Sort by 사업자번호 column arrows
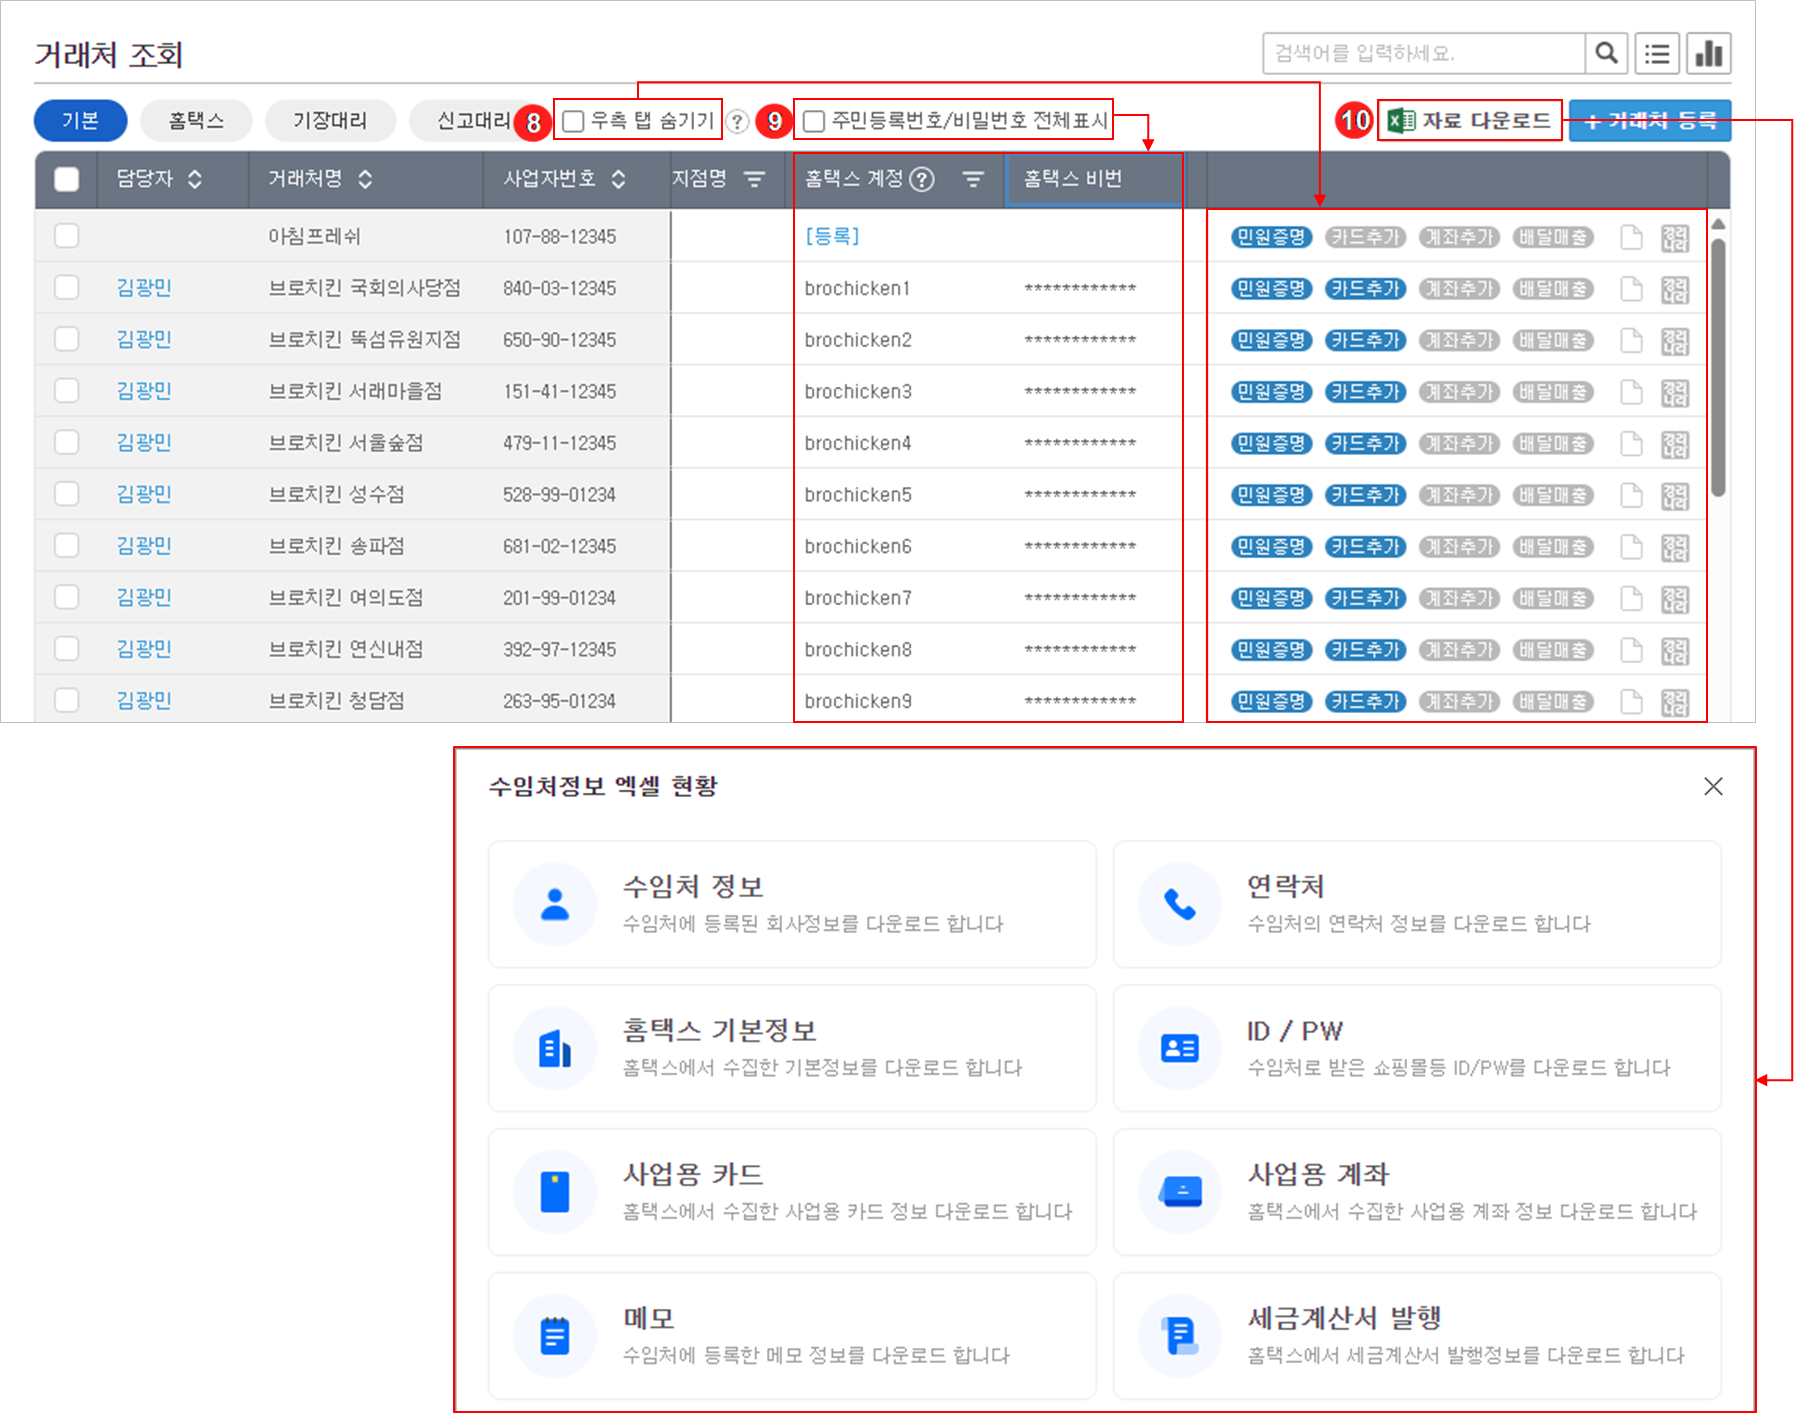 [x=619, y=179]
